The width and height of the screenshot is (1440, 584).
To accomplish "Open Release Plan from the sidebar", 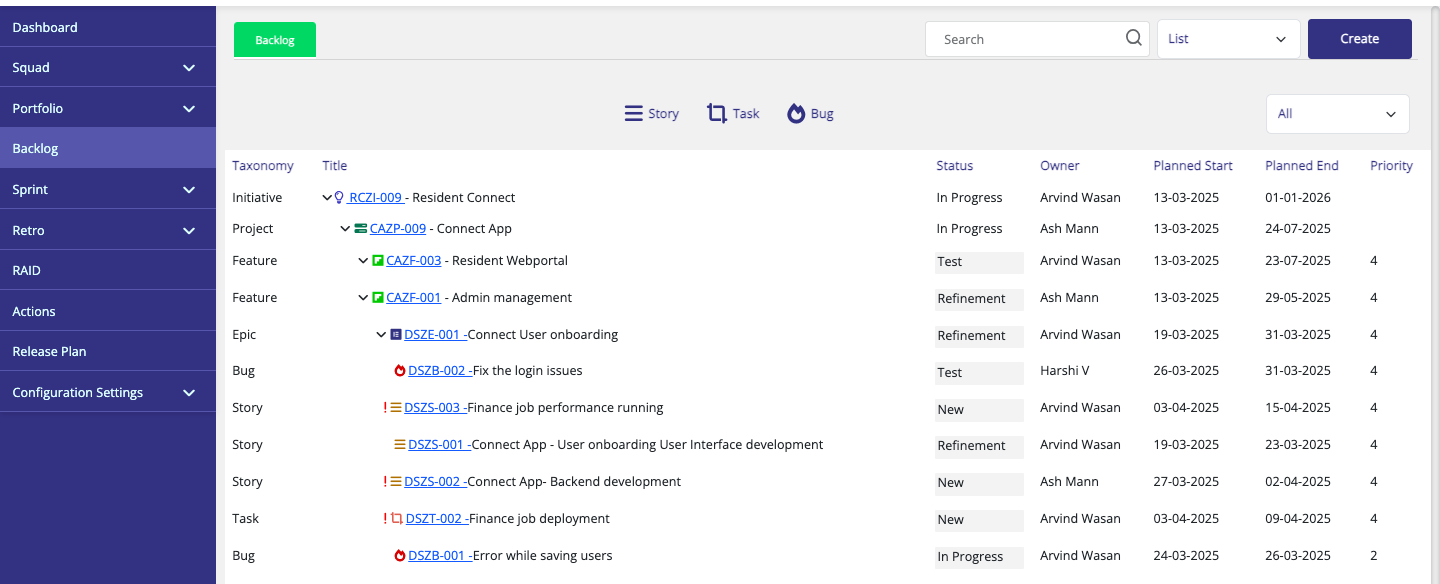I will (50, 352).
